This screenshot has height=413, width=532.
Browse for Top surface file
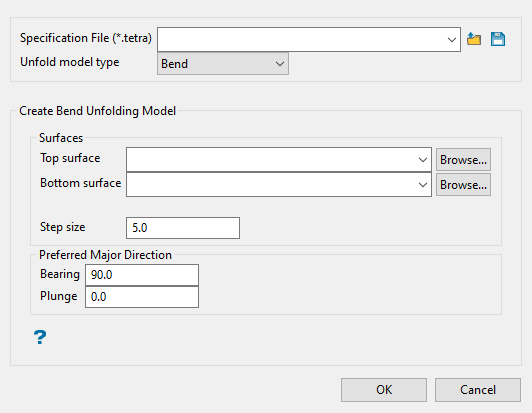463,159
